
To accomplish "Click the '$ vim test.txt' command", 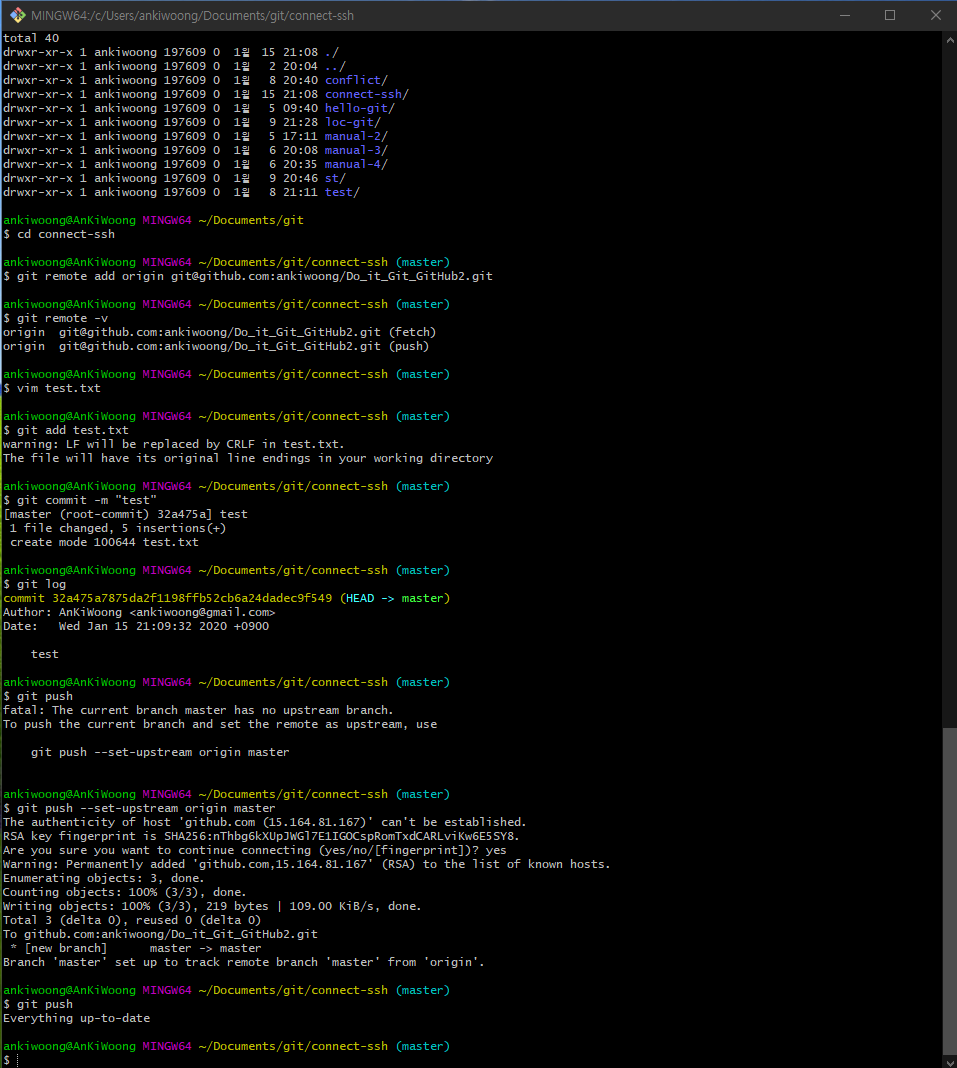I will 52,388.
